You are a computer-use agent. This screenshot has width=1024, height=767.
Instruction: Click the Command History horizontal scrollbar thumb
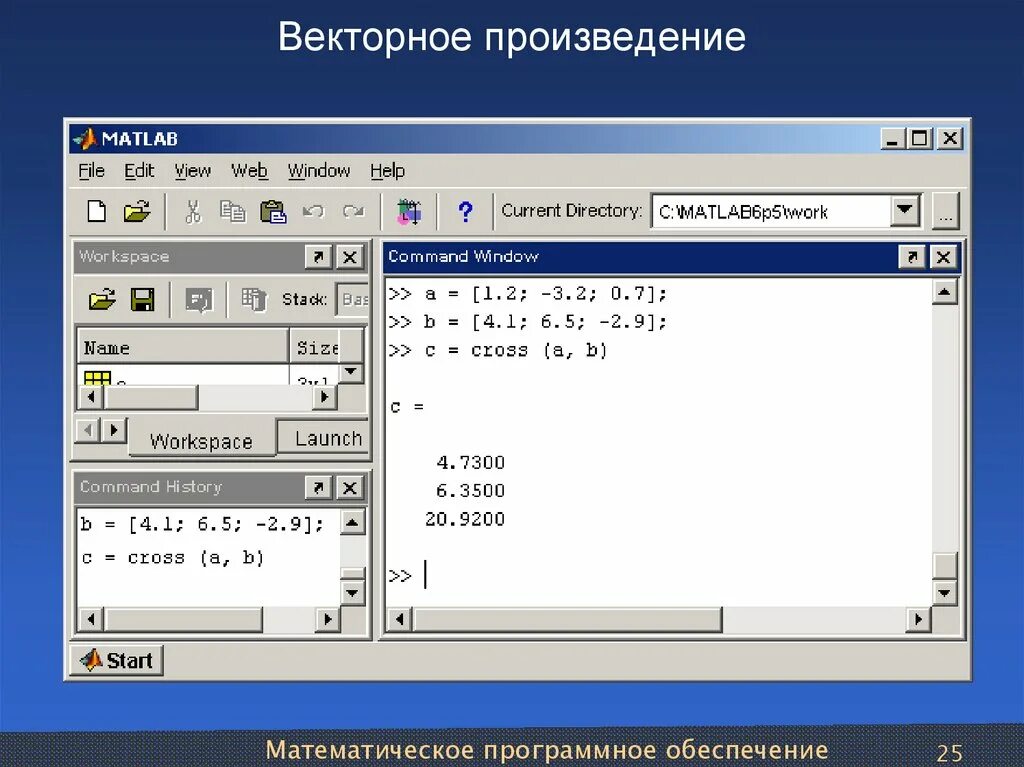[184, 619]
